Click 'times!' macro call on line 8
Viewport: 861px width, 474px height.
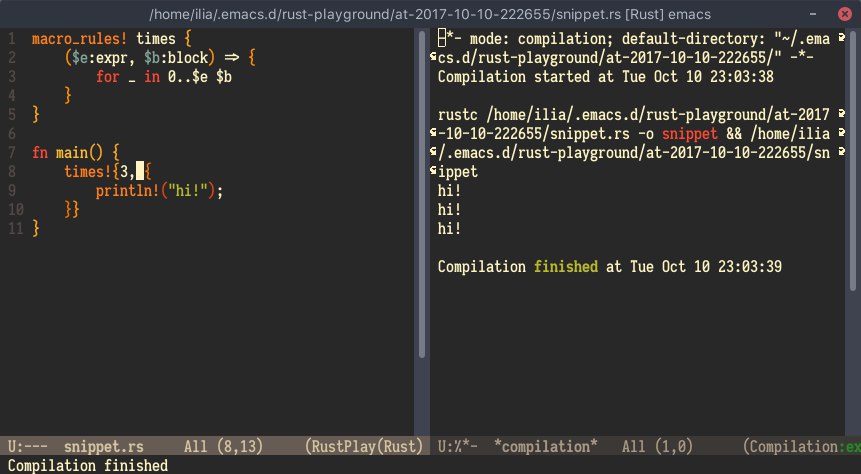(88, 171)
